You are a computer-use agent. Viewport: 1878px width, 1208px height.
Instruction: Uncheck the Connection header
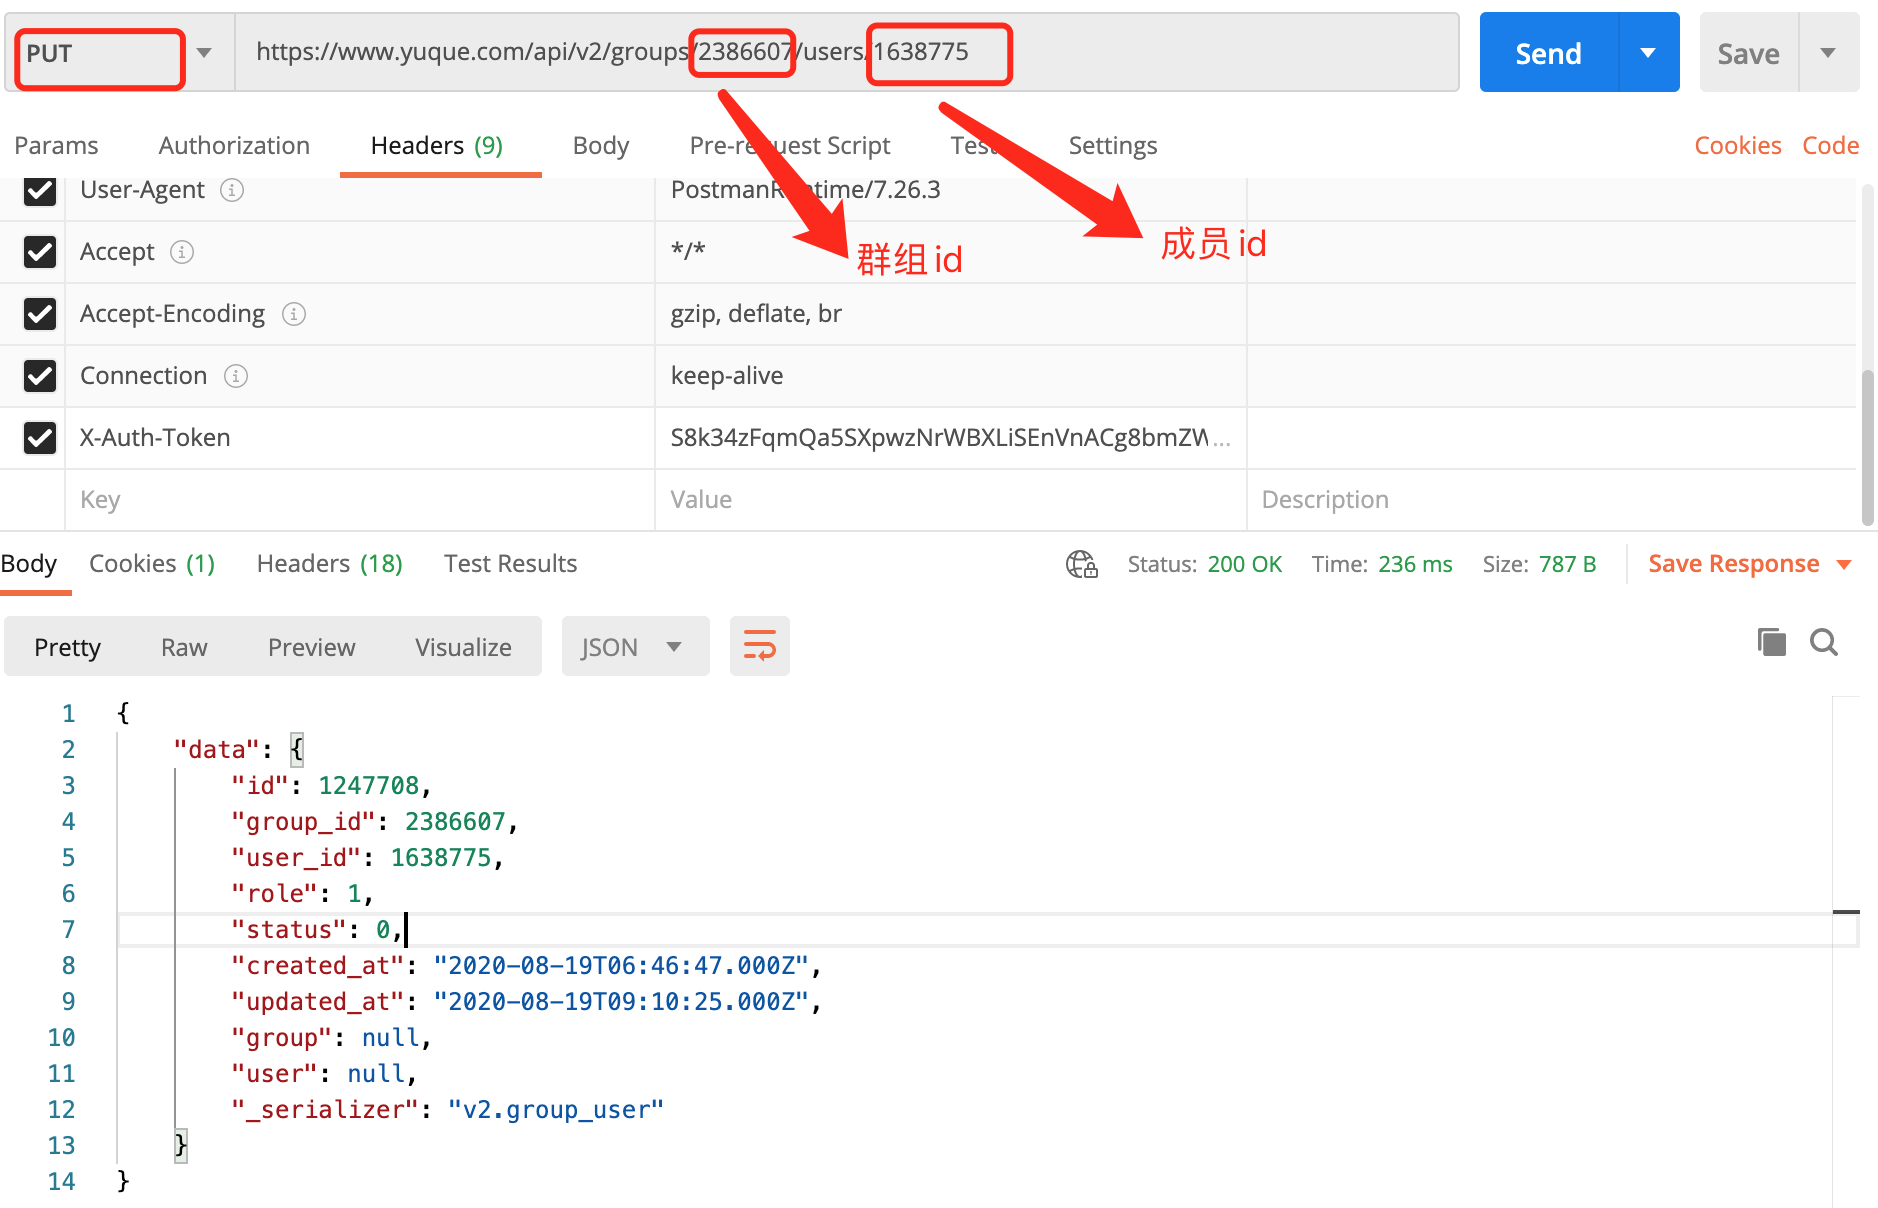(x=40, y=376)
